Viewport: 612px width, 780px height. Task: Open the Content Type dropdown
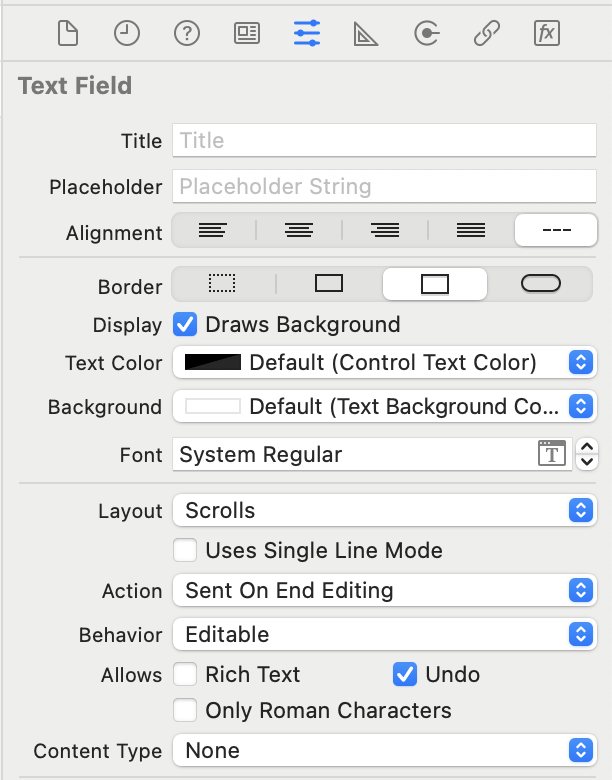click(384, 750)
